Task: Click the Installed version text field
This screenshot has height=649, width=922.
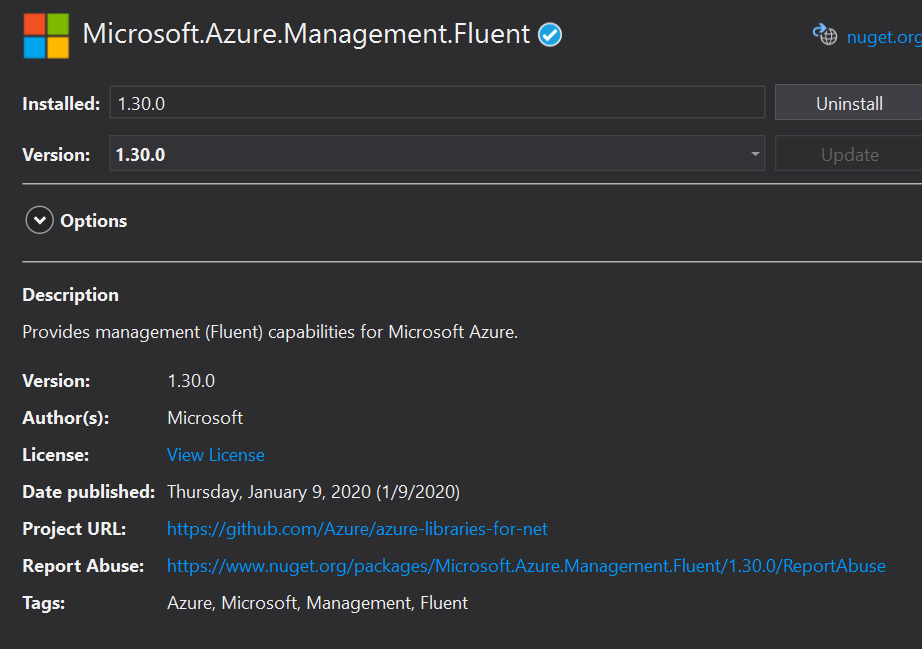Action: point(437,103)
